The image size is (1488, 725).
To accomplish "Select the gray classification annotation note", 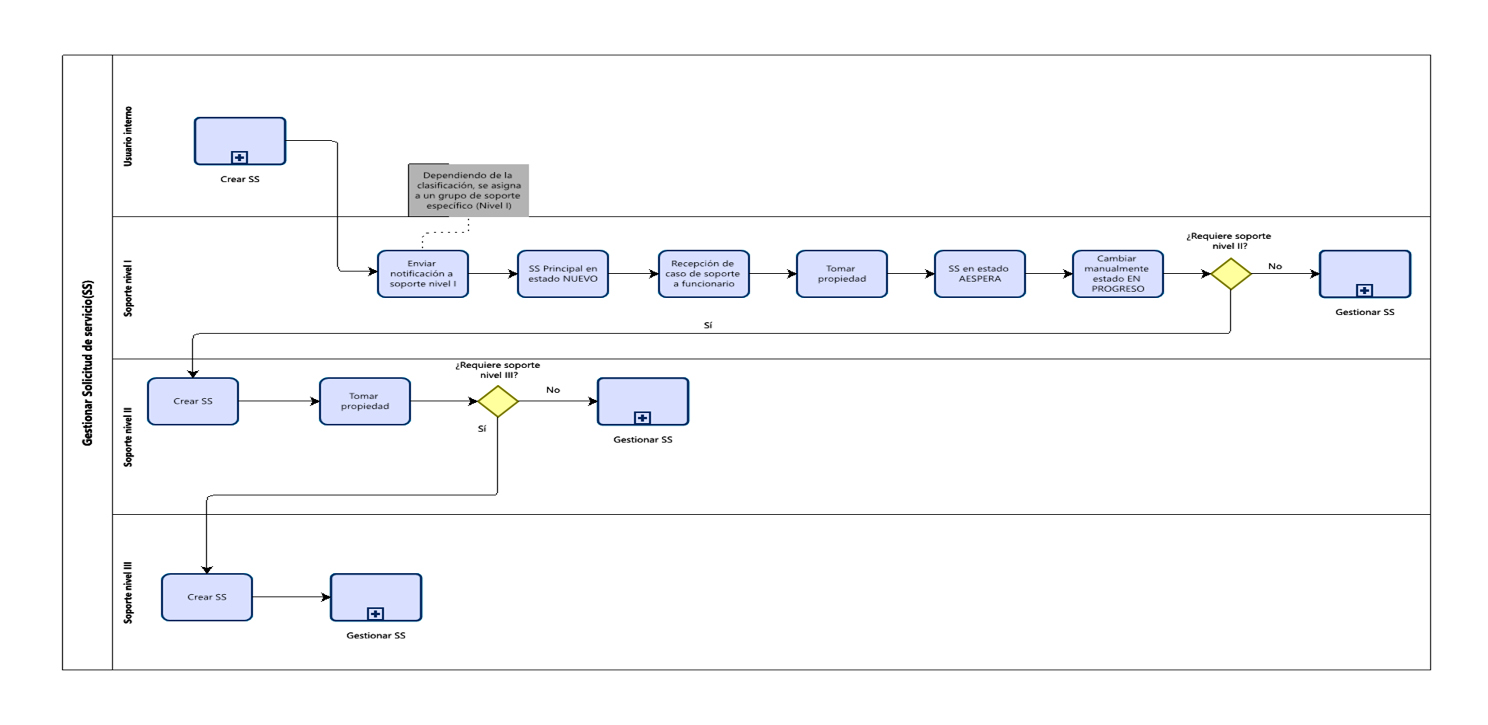I will (x=468, y=190).
